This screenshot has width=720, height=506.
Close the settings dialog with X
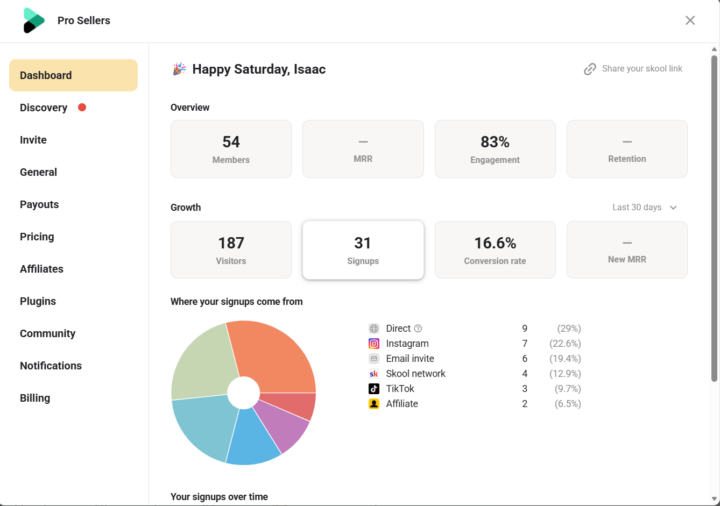click(x=690, y=20)
